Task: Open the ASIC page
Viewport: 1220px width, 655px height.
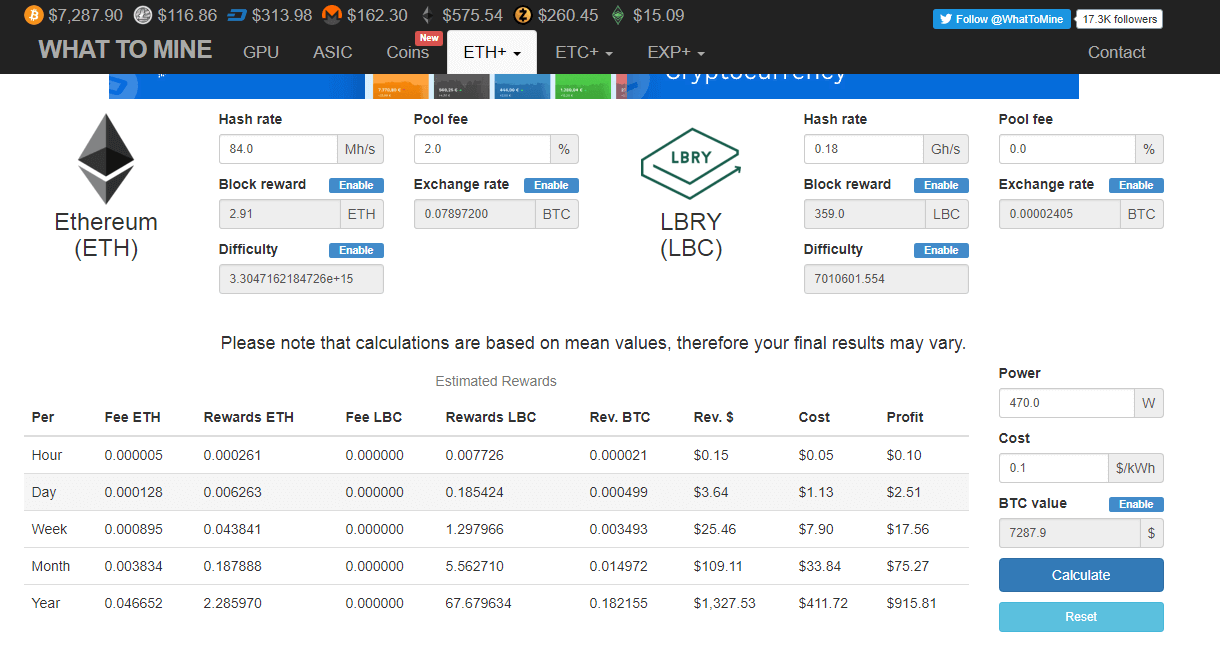Action: click(333, 52)
